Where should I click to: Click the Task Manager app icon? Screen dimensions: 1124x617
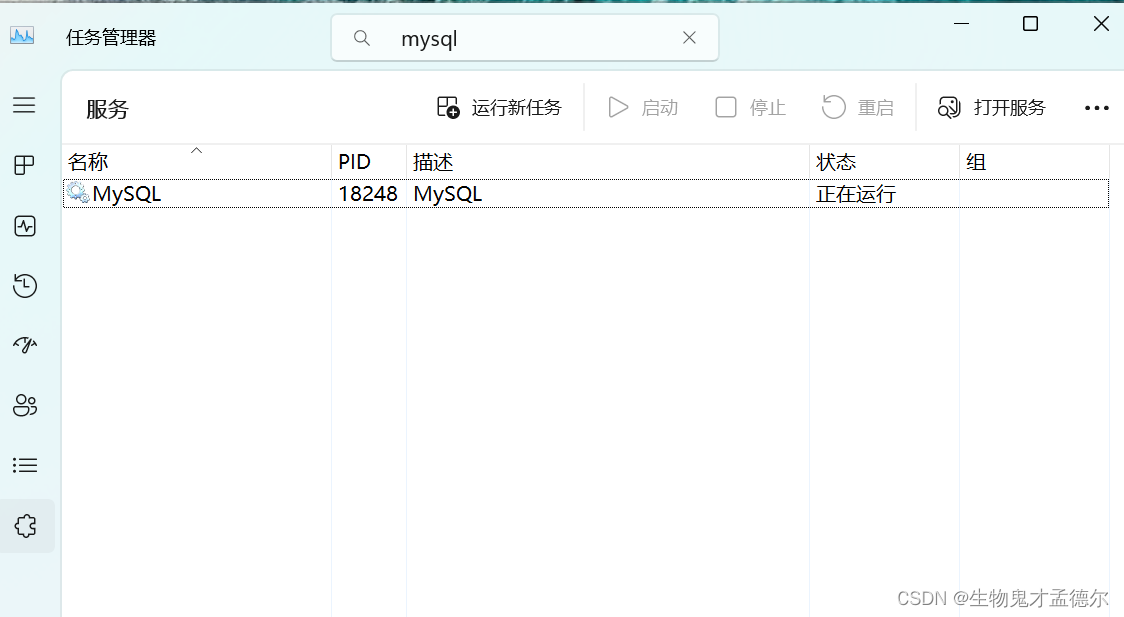(22, 35)
